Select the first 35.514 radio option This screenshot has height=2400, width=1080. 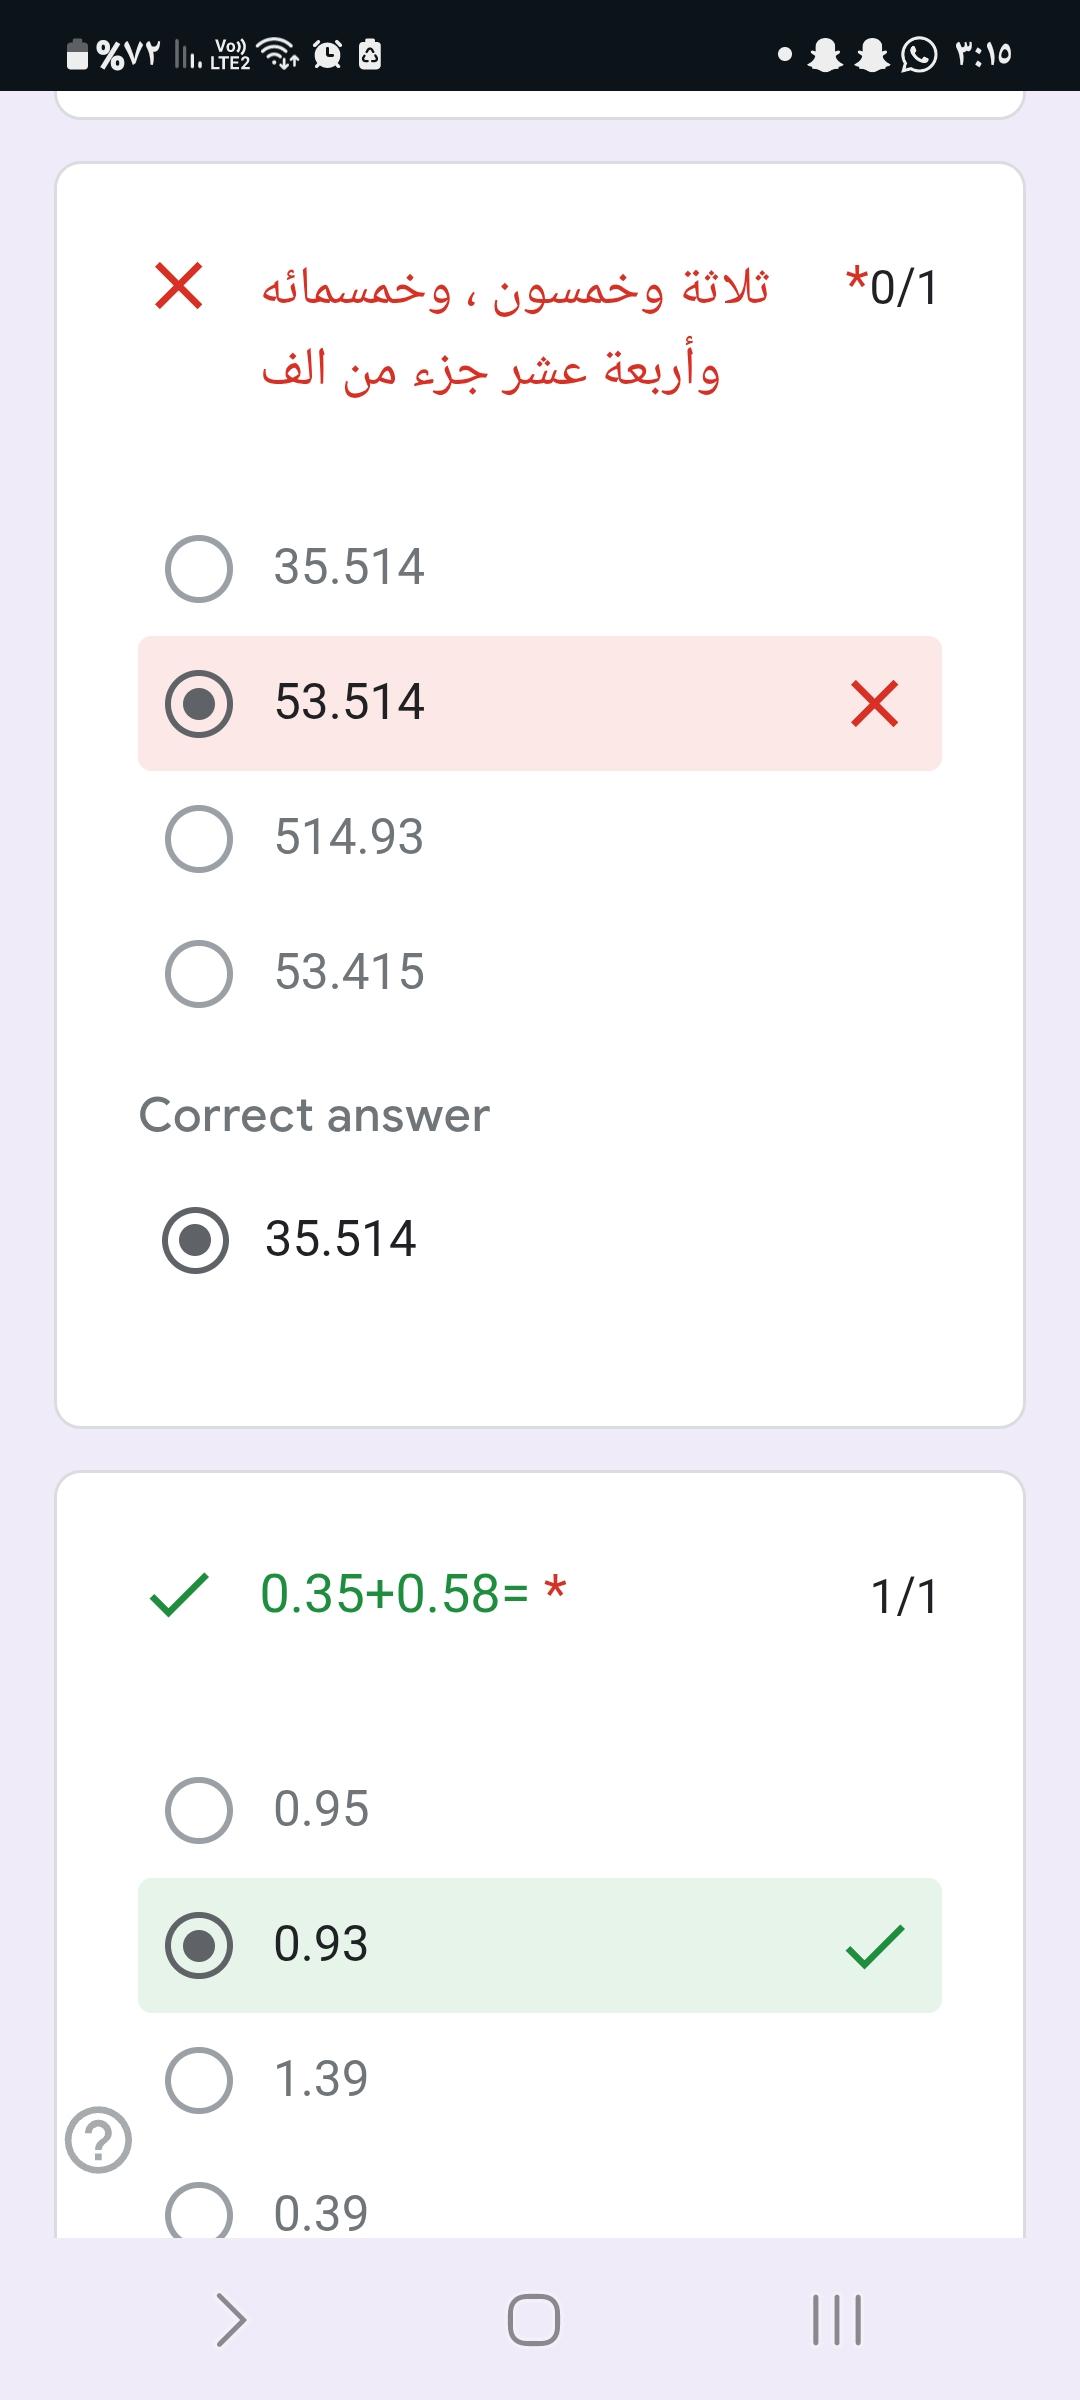click(199, 568)
